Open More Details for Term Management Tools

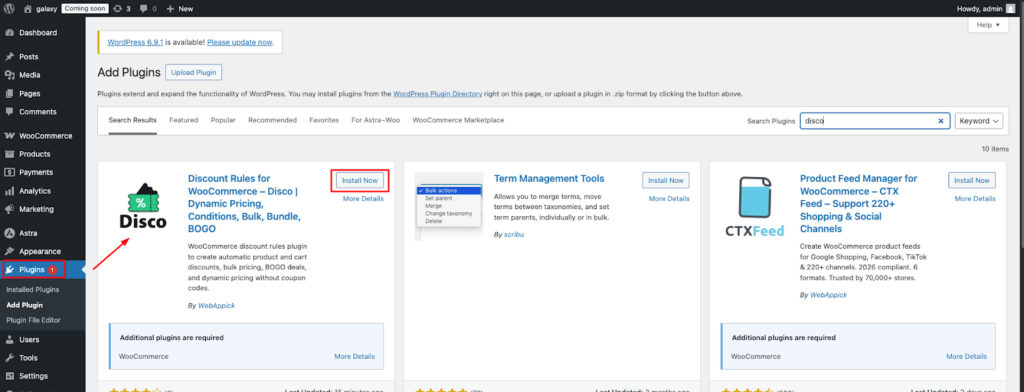(669, 199)
